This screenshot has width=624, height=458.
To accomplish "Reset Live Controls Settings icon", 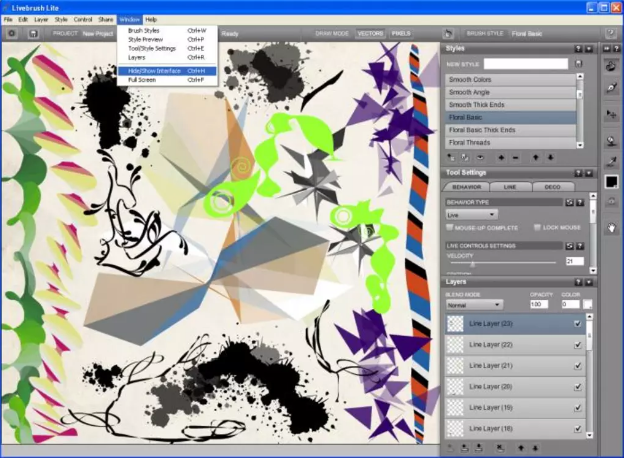I will coord(569,246).
